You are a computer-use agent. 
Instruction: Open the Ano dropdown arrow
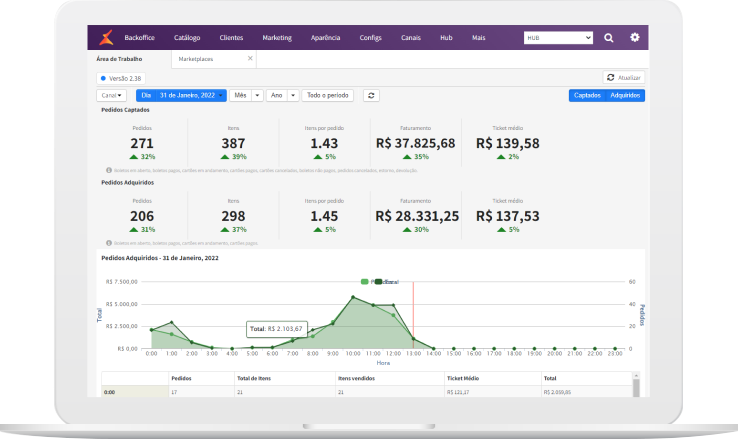pos(293,95)
